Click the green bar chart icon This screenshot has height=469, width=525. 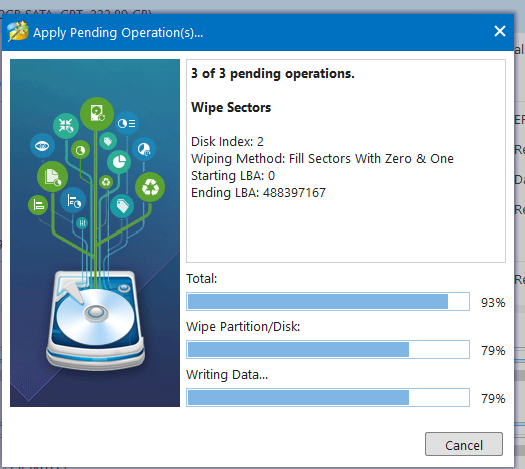[x=38, y=205]
